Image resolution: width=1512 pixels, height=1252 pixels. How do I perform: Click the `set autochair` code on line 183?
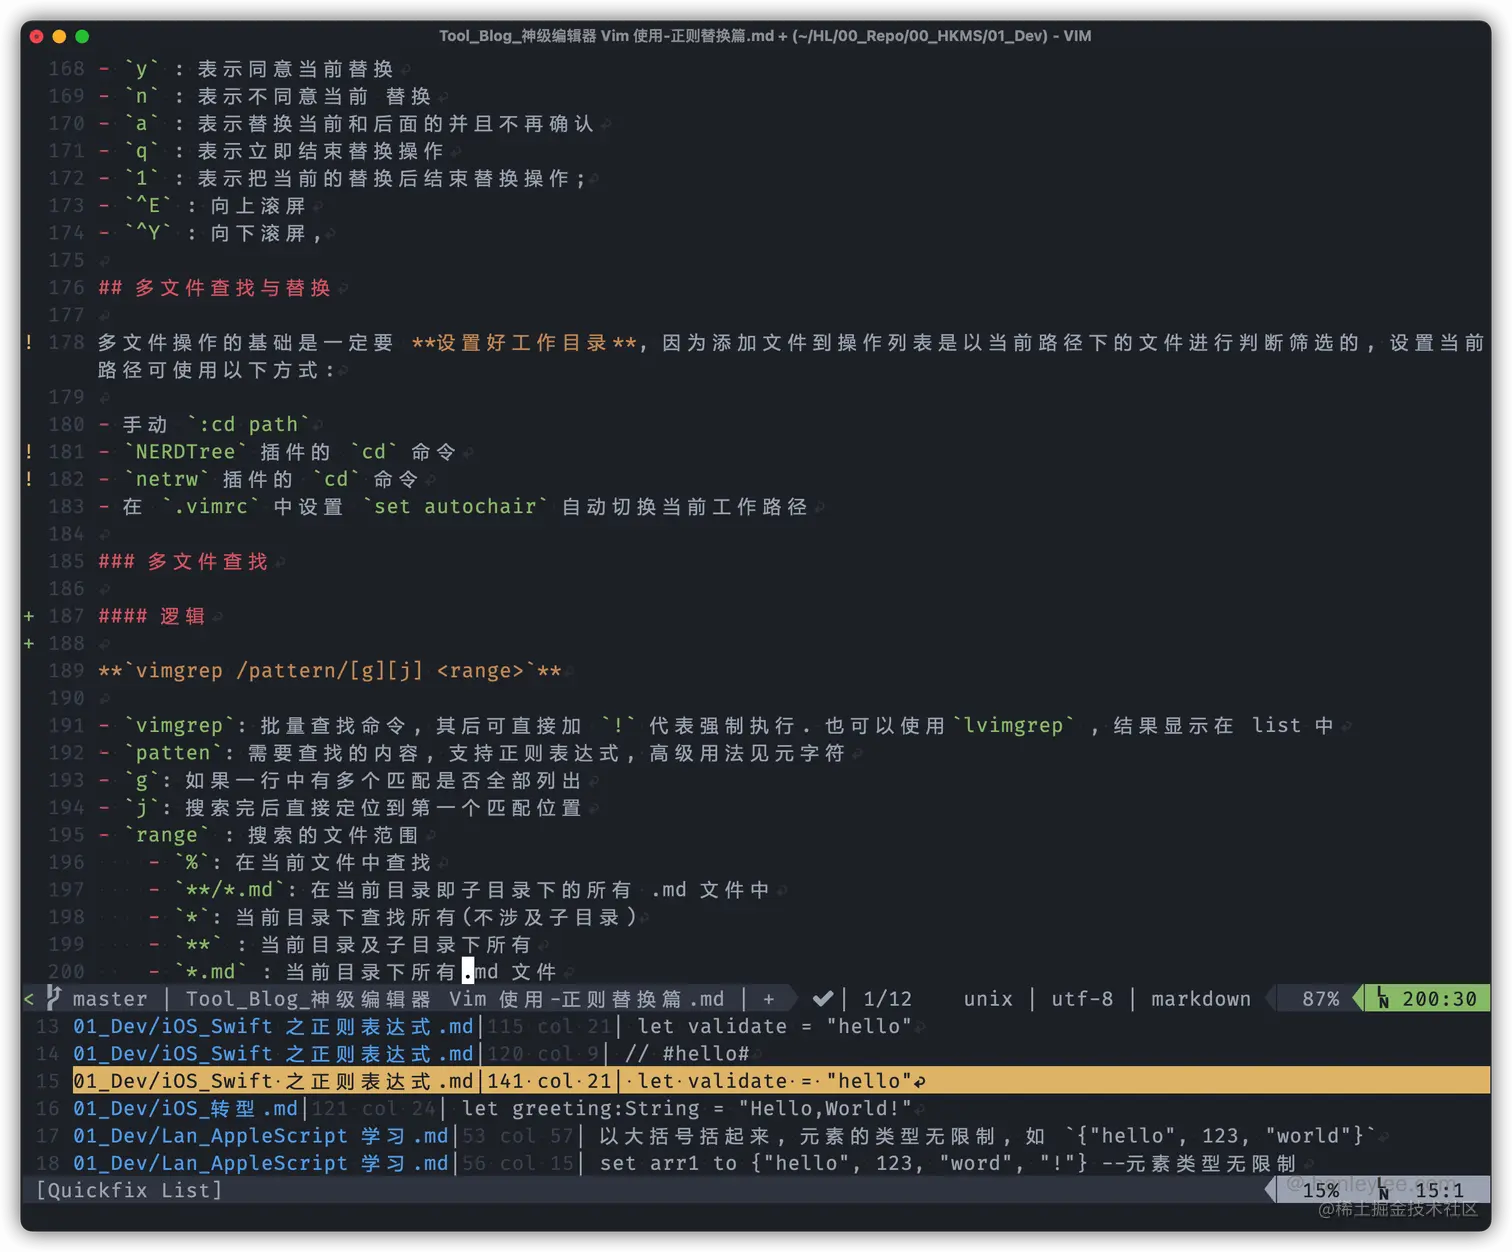pos(455,507)
